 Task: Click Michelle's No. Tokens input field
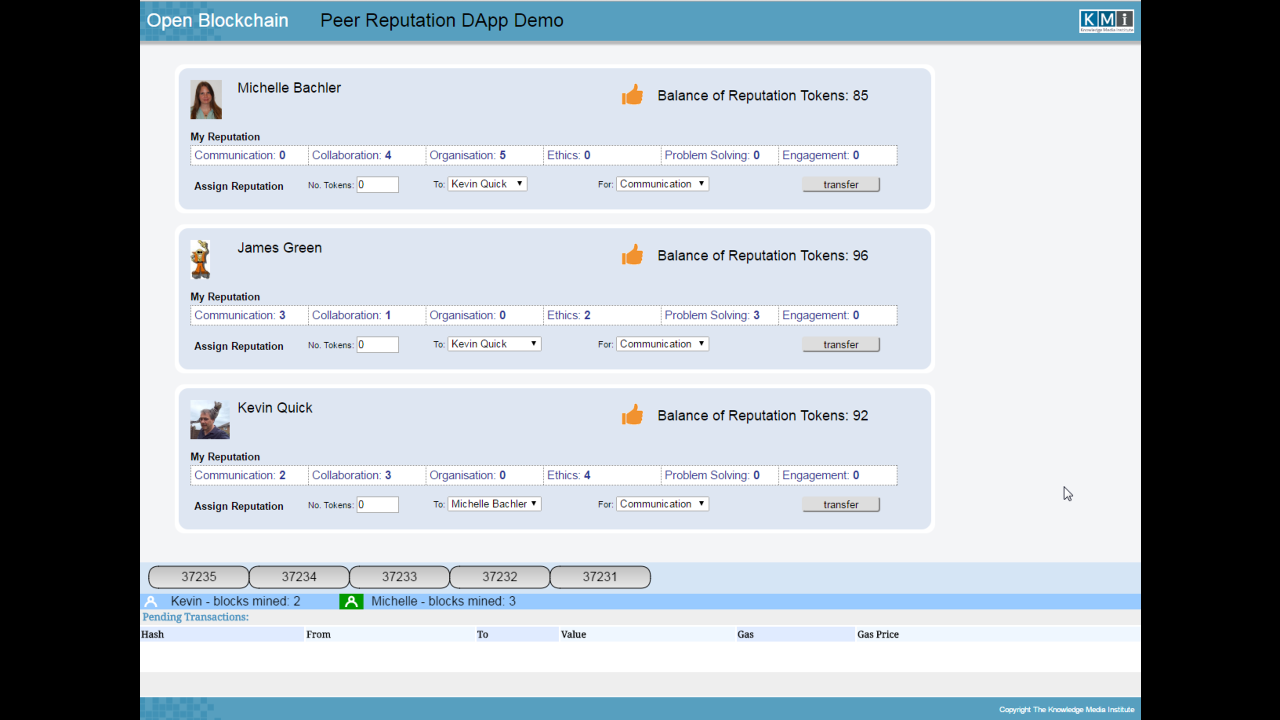[x=377, y=184]
